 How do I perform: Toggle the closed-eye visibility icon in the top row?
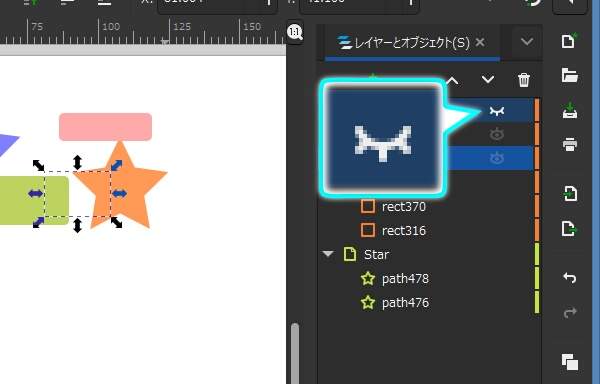[x=497, y=111]
